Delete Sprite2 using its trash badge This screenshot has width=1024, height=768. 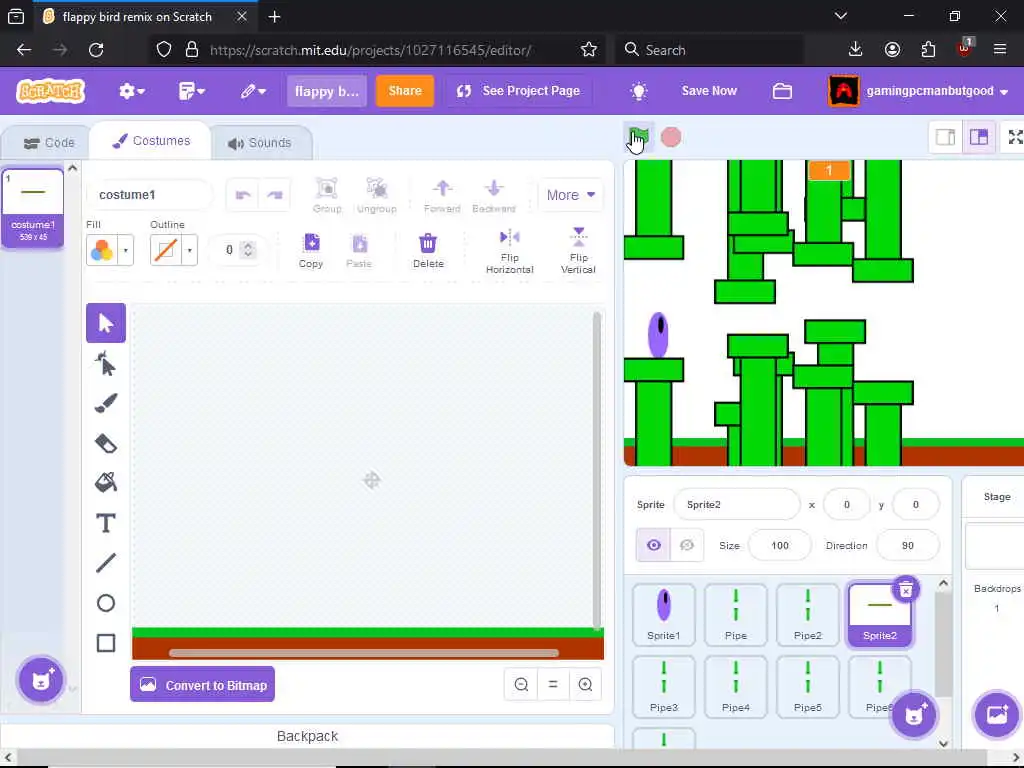pyautogui.click(x=906, y=590)
